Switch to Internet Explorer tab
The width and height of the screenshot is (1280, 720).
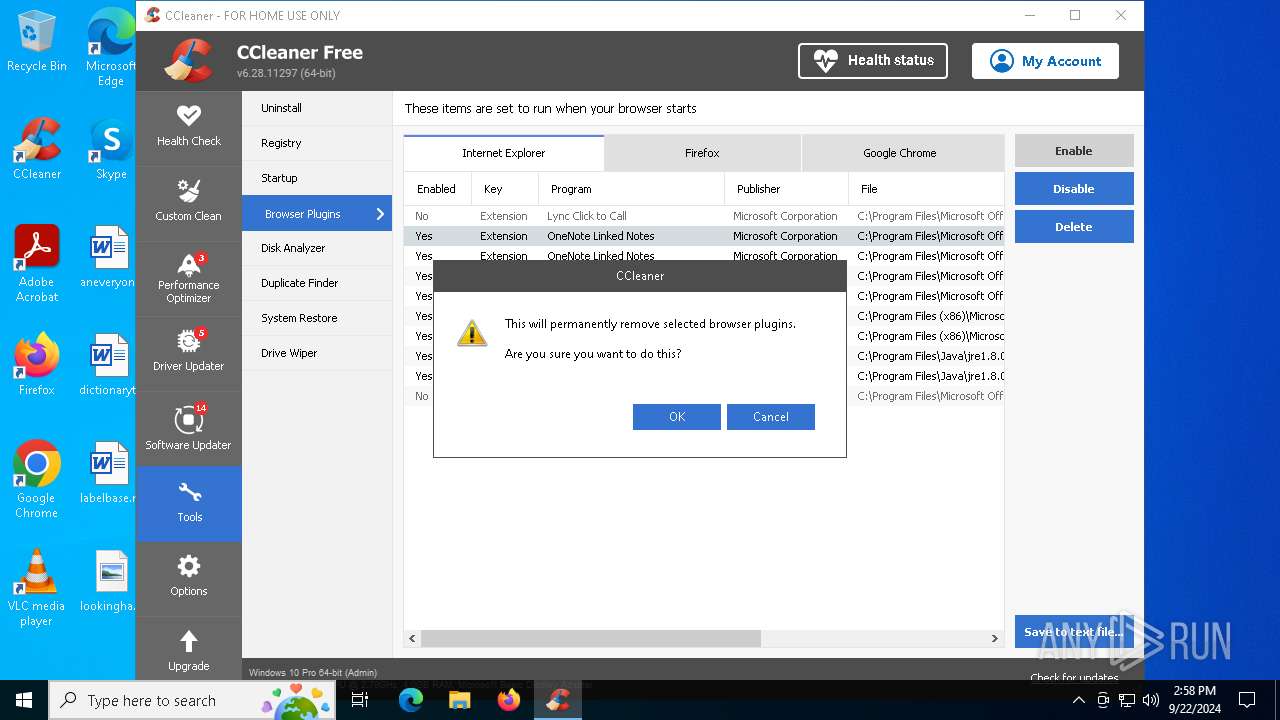click(x=504, y=153)
